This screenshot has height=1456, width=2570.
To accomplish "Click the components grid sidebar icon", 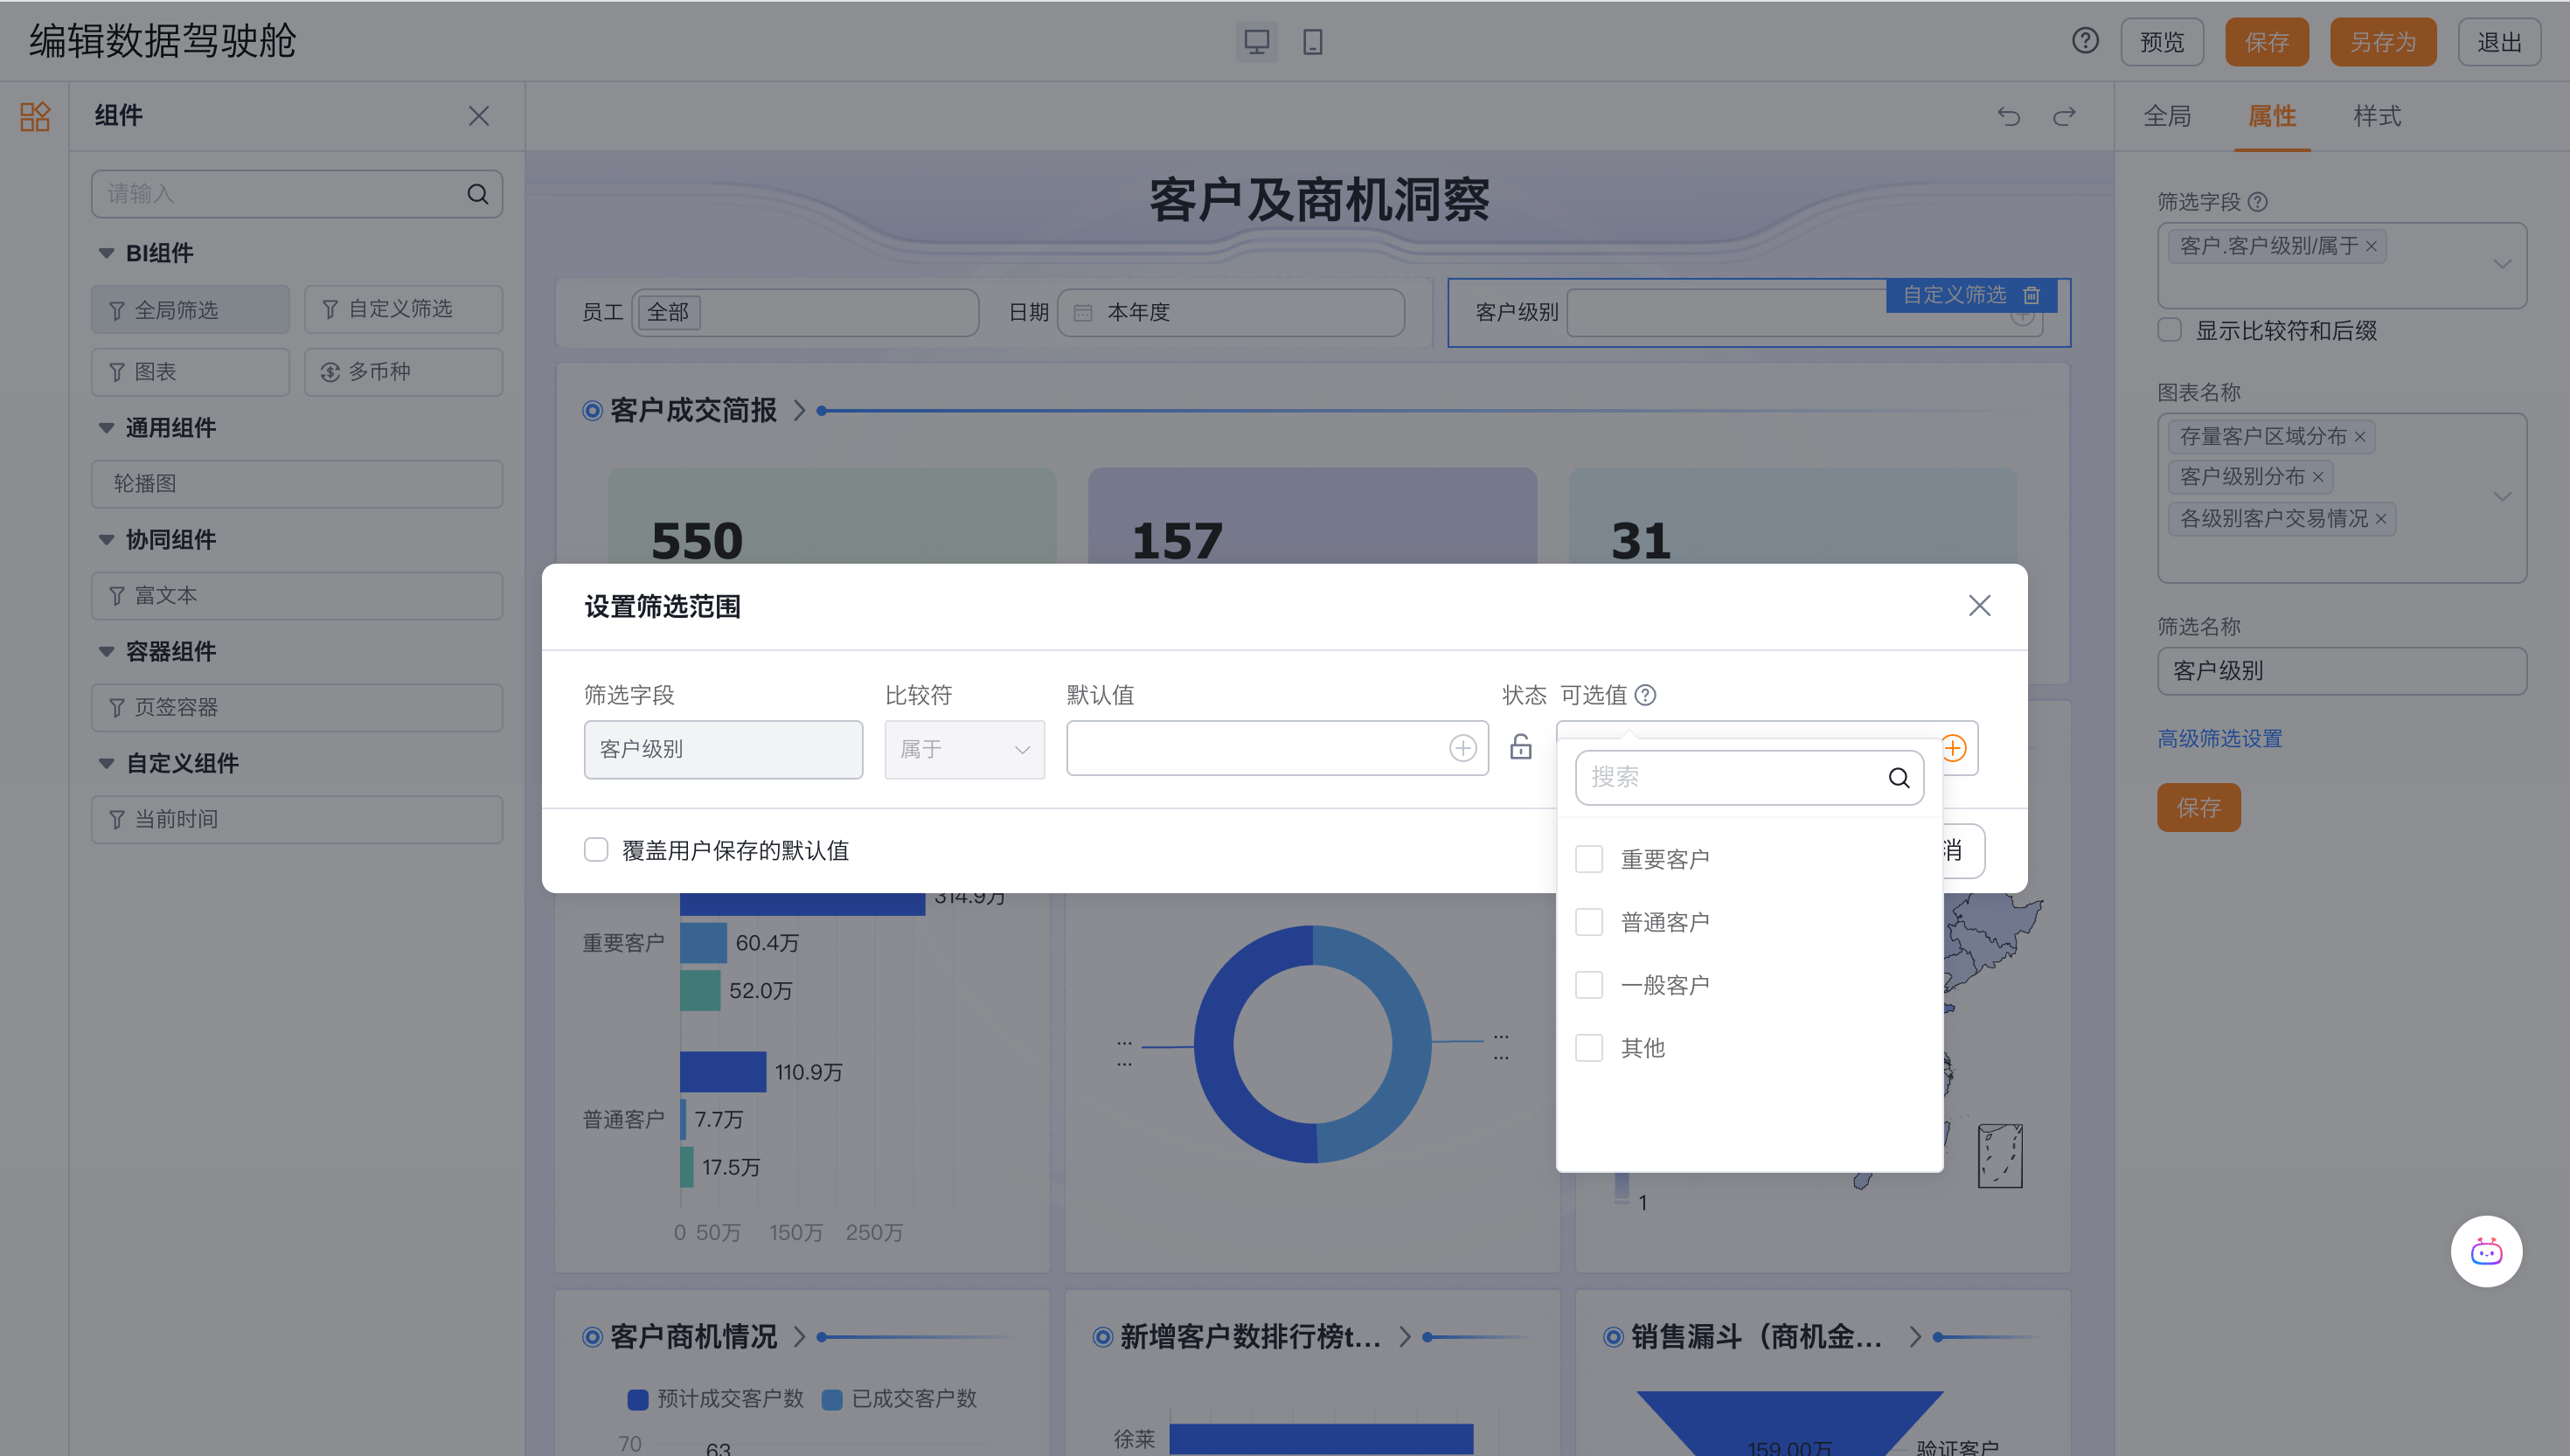I will pos(35,116).
